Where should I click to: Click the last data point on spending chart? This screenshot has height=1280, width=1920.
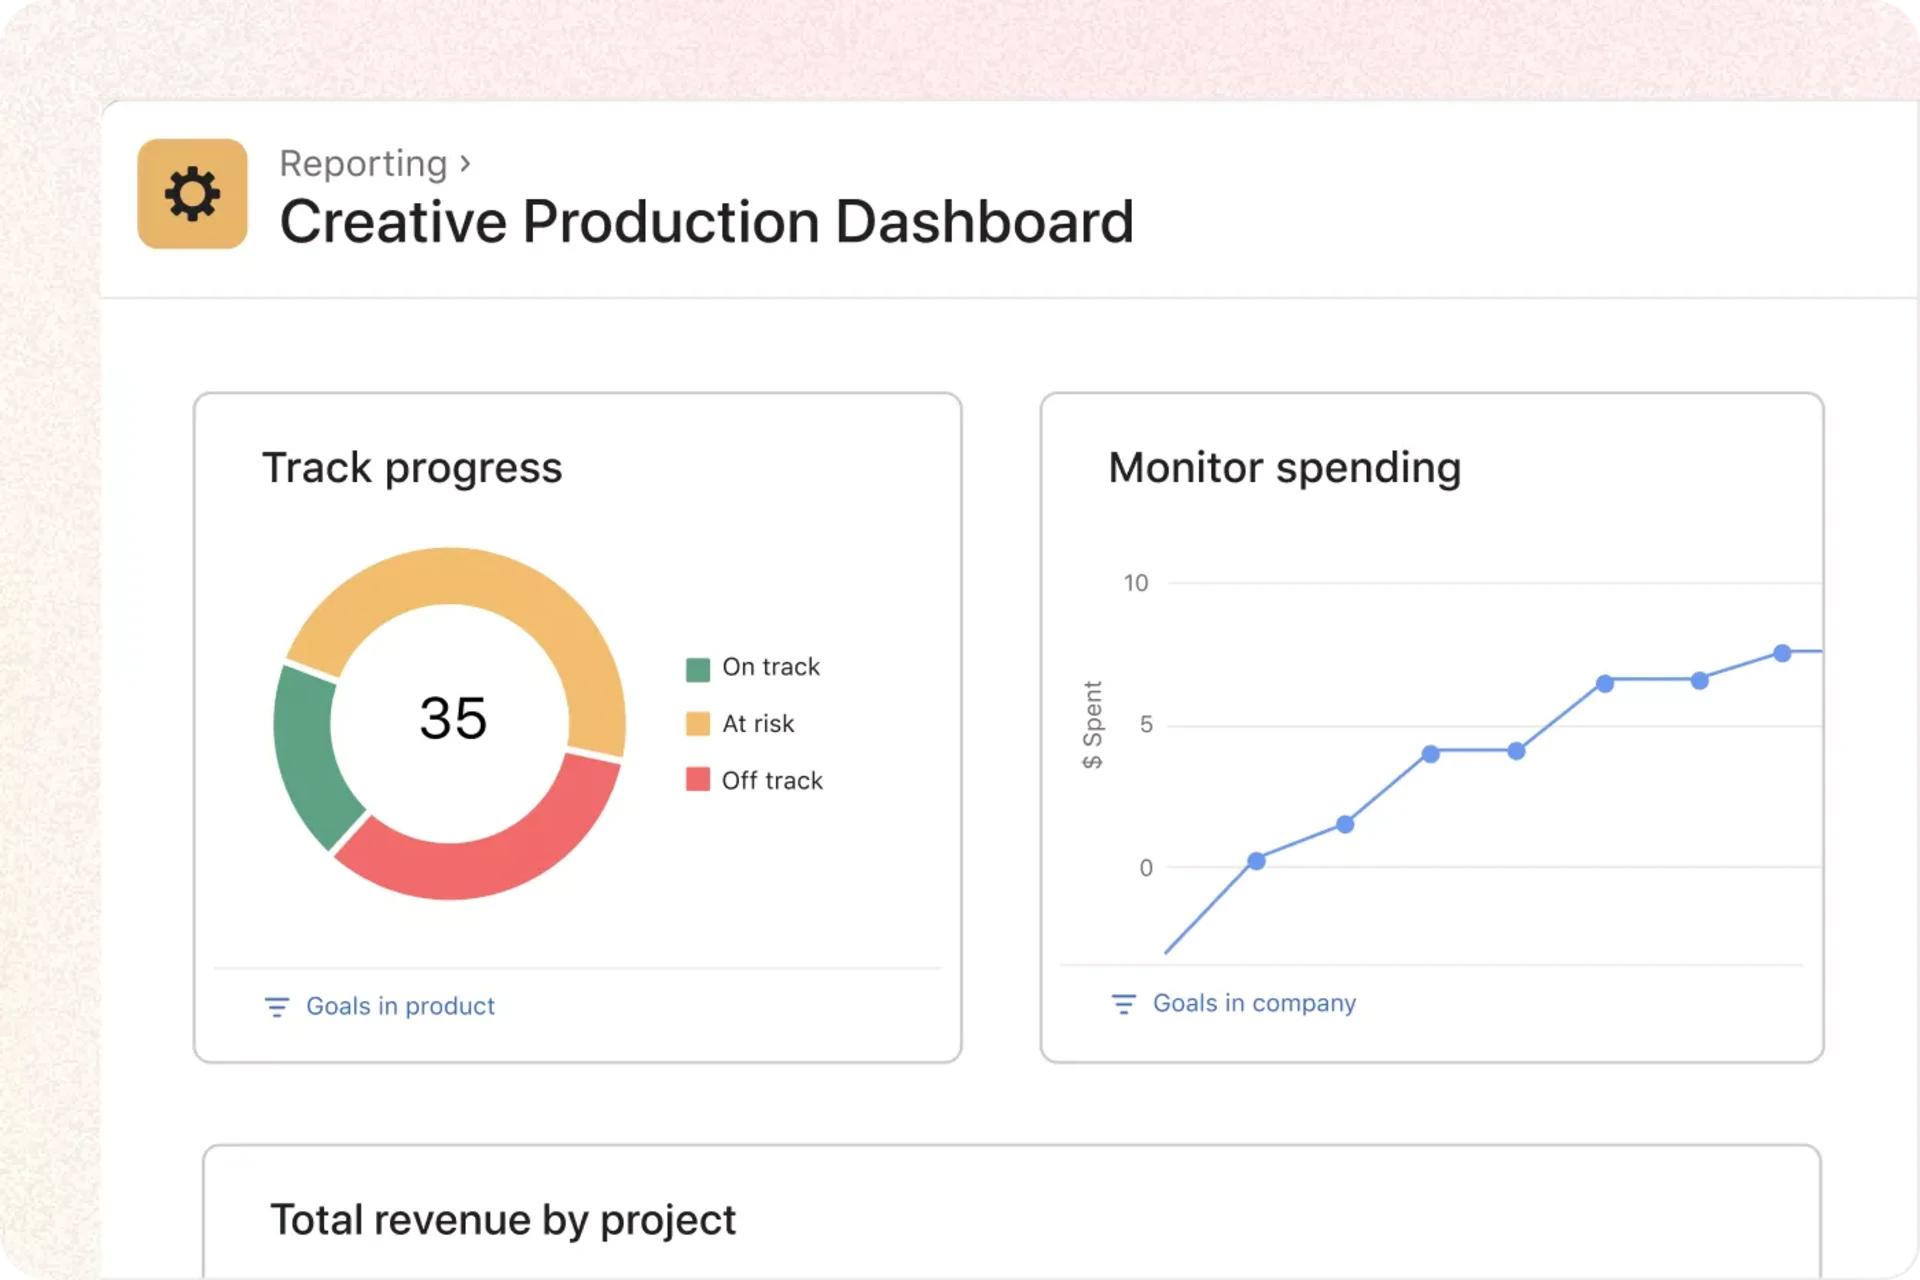(x=1782, y=654)
